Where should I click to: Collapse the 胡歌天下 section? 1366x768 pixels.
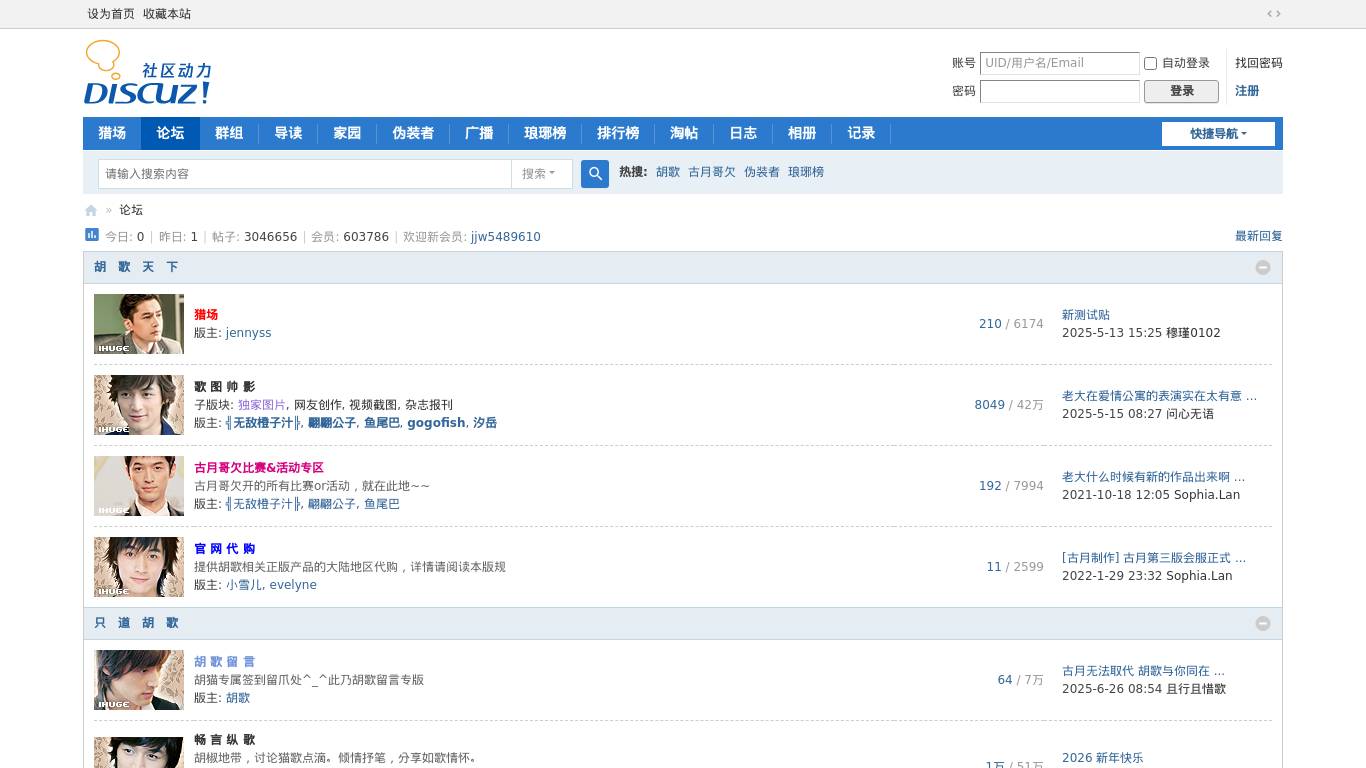pos(1263,268)
